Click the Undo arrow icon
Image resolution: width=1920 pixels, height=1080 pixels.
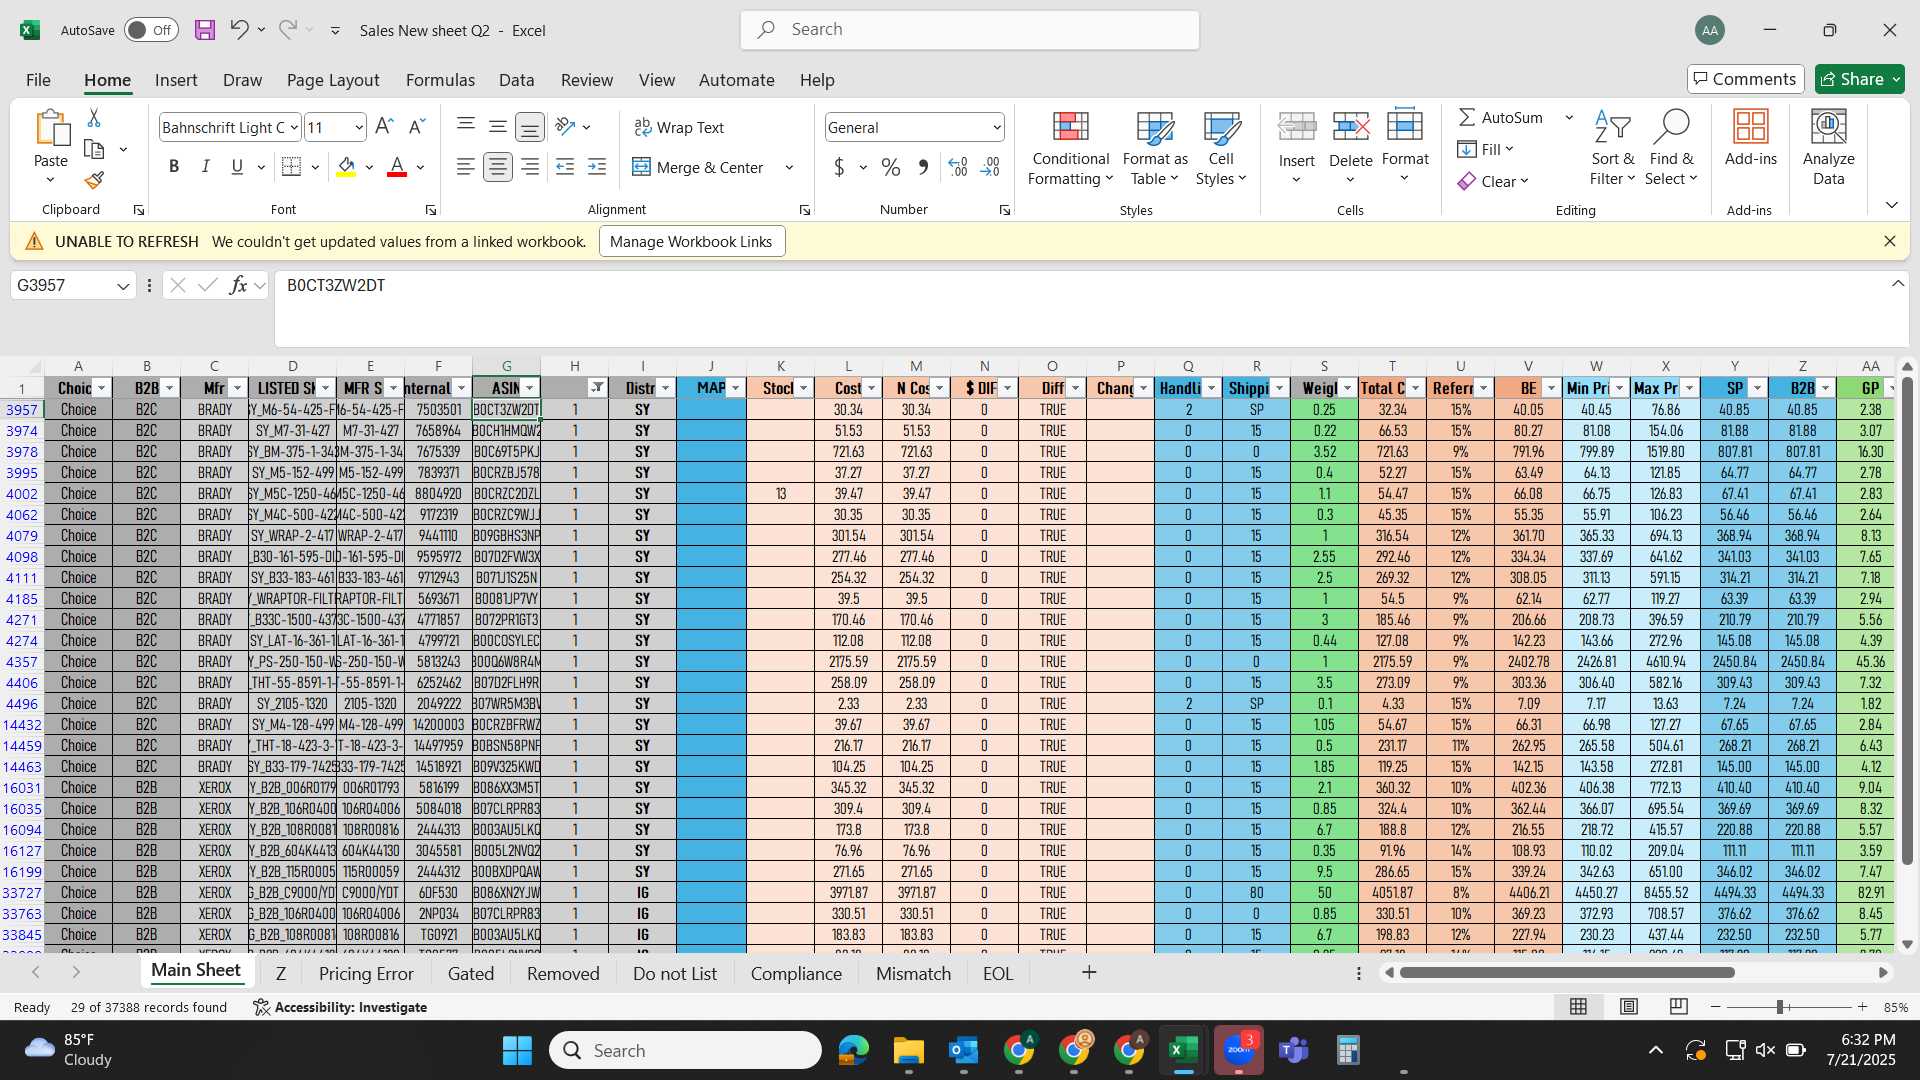click(x=238, y=30)
